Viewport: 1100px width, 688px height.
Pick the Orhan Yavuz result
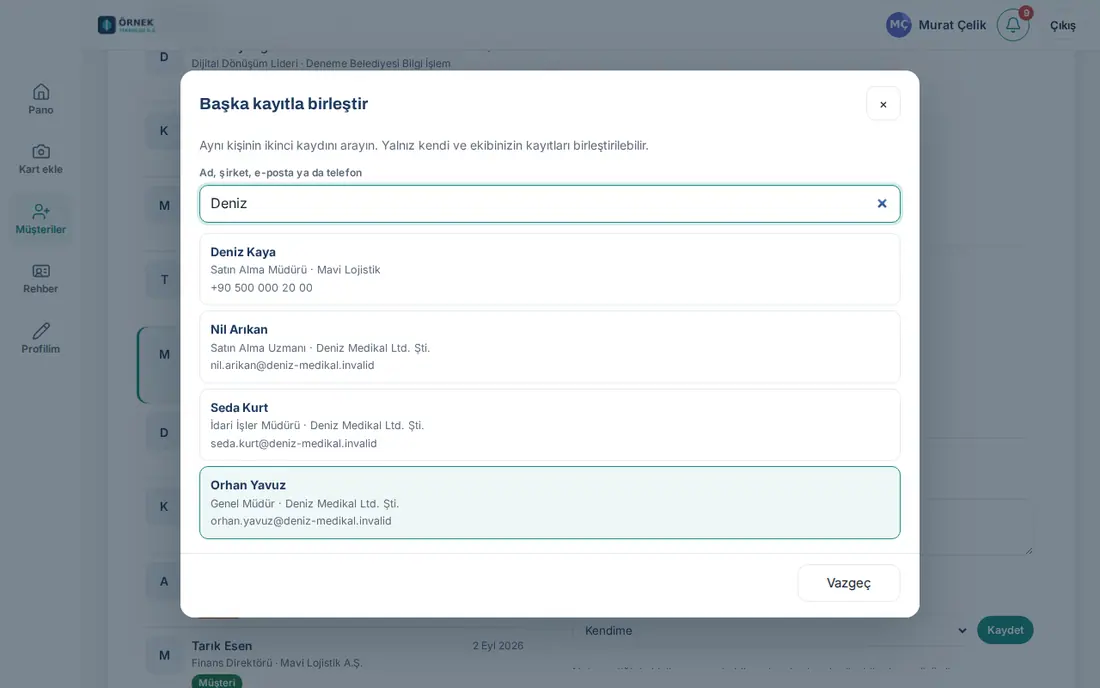coord(549,503)
